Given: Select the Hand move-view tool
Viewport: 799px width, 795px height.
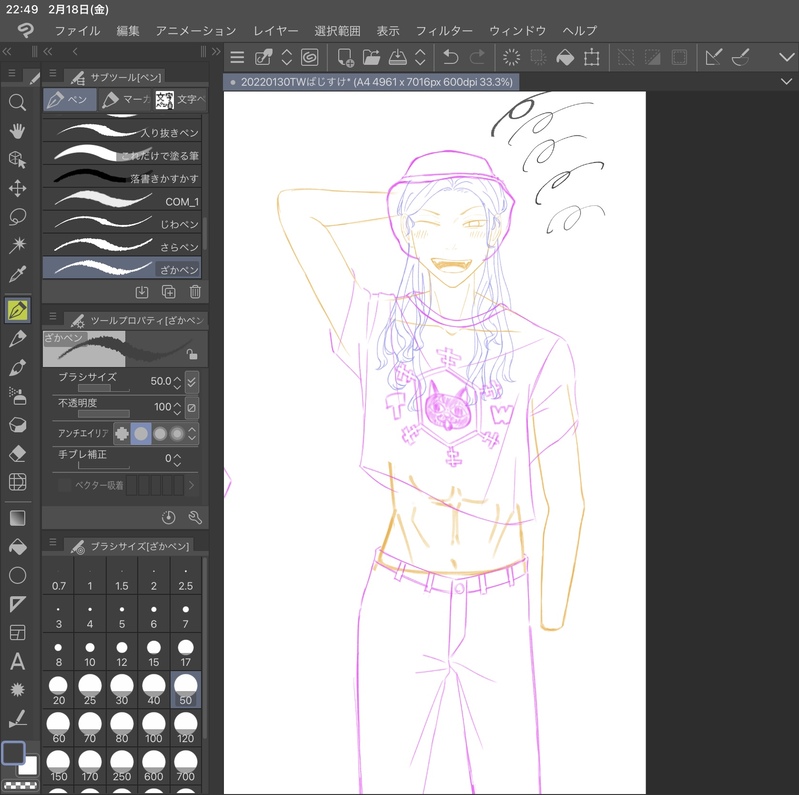Looking at the screenshot, I should pos(17,131).
